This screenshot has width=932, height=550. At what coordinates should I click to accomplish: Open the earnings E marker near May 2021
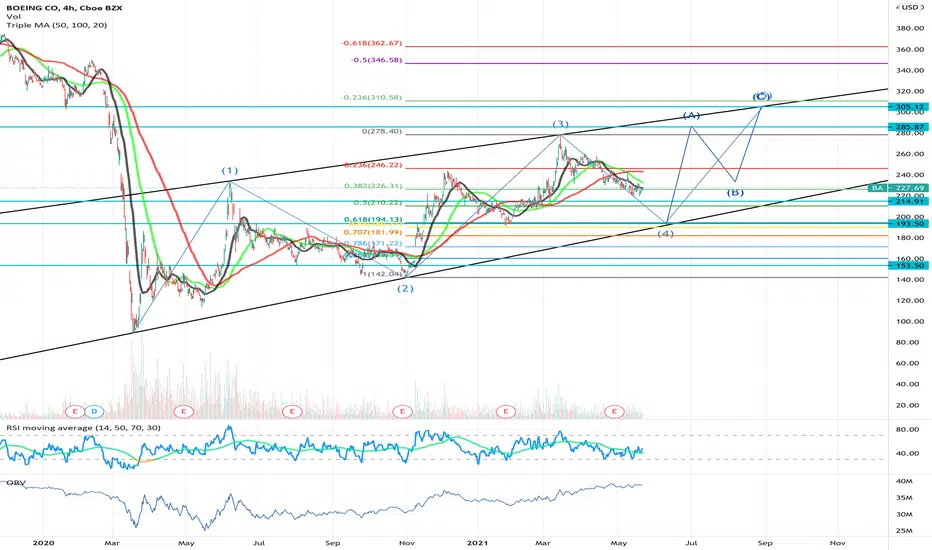point(614,411)
